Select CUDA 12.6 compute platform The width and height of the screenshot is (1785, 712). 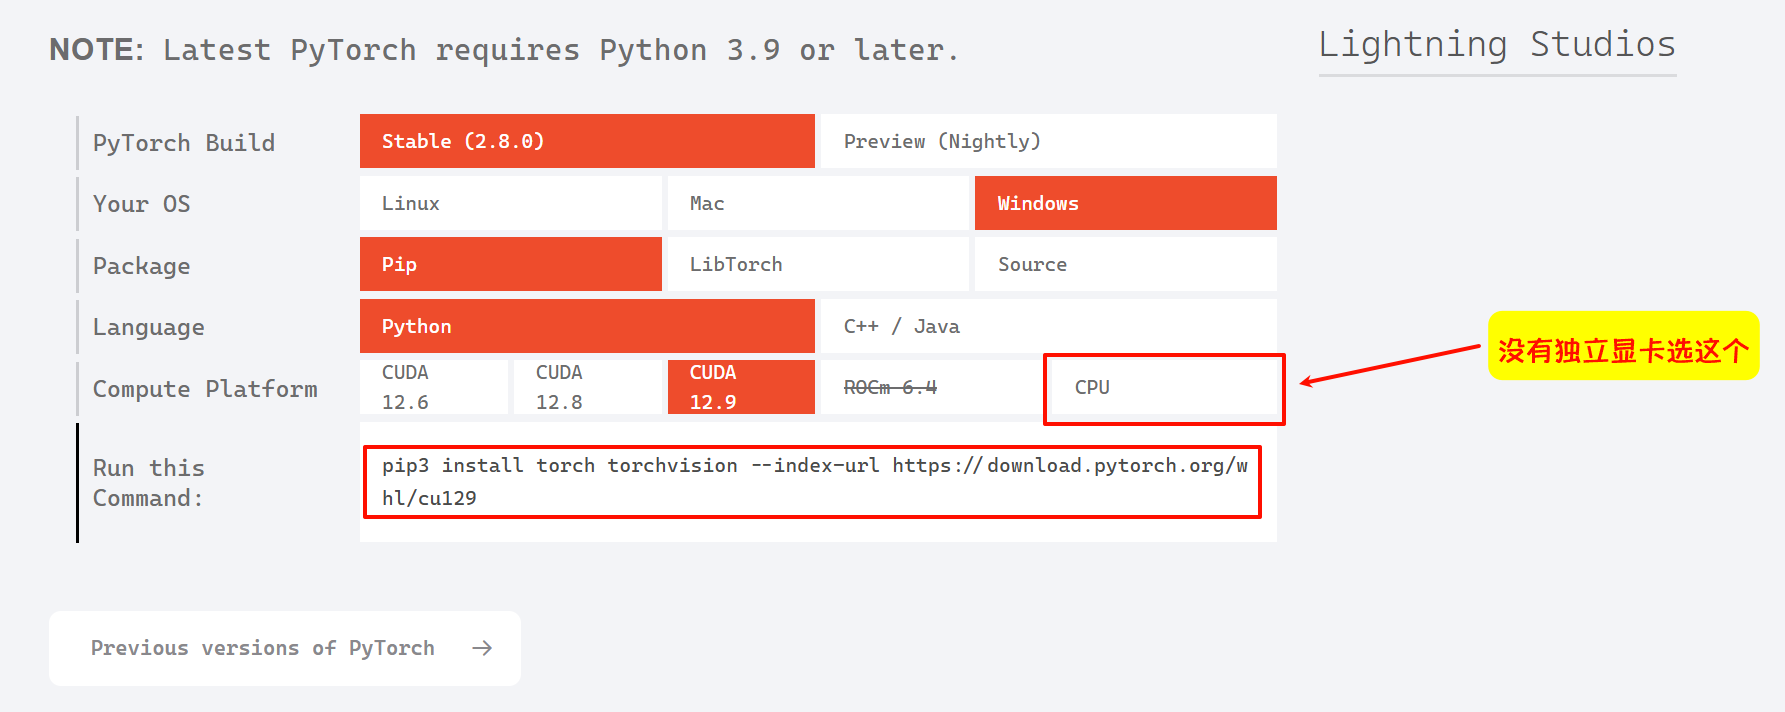click(433, 387)
